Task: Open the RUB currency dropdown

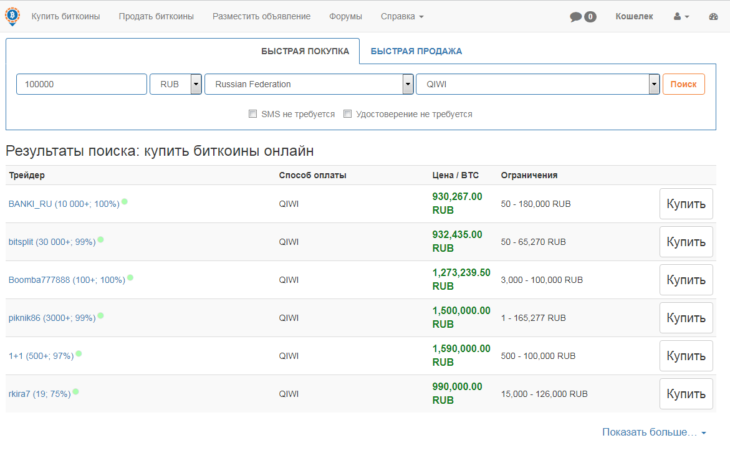Action: [176, 84]
